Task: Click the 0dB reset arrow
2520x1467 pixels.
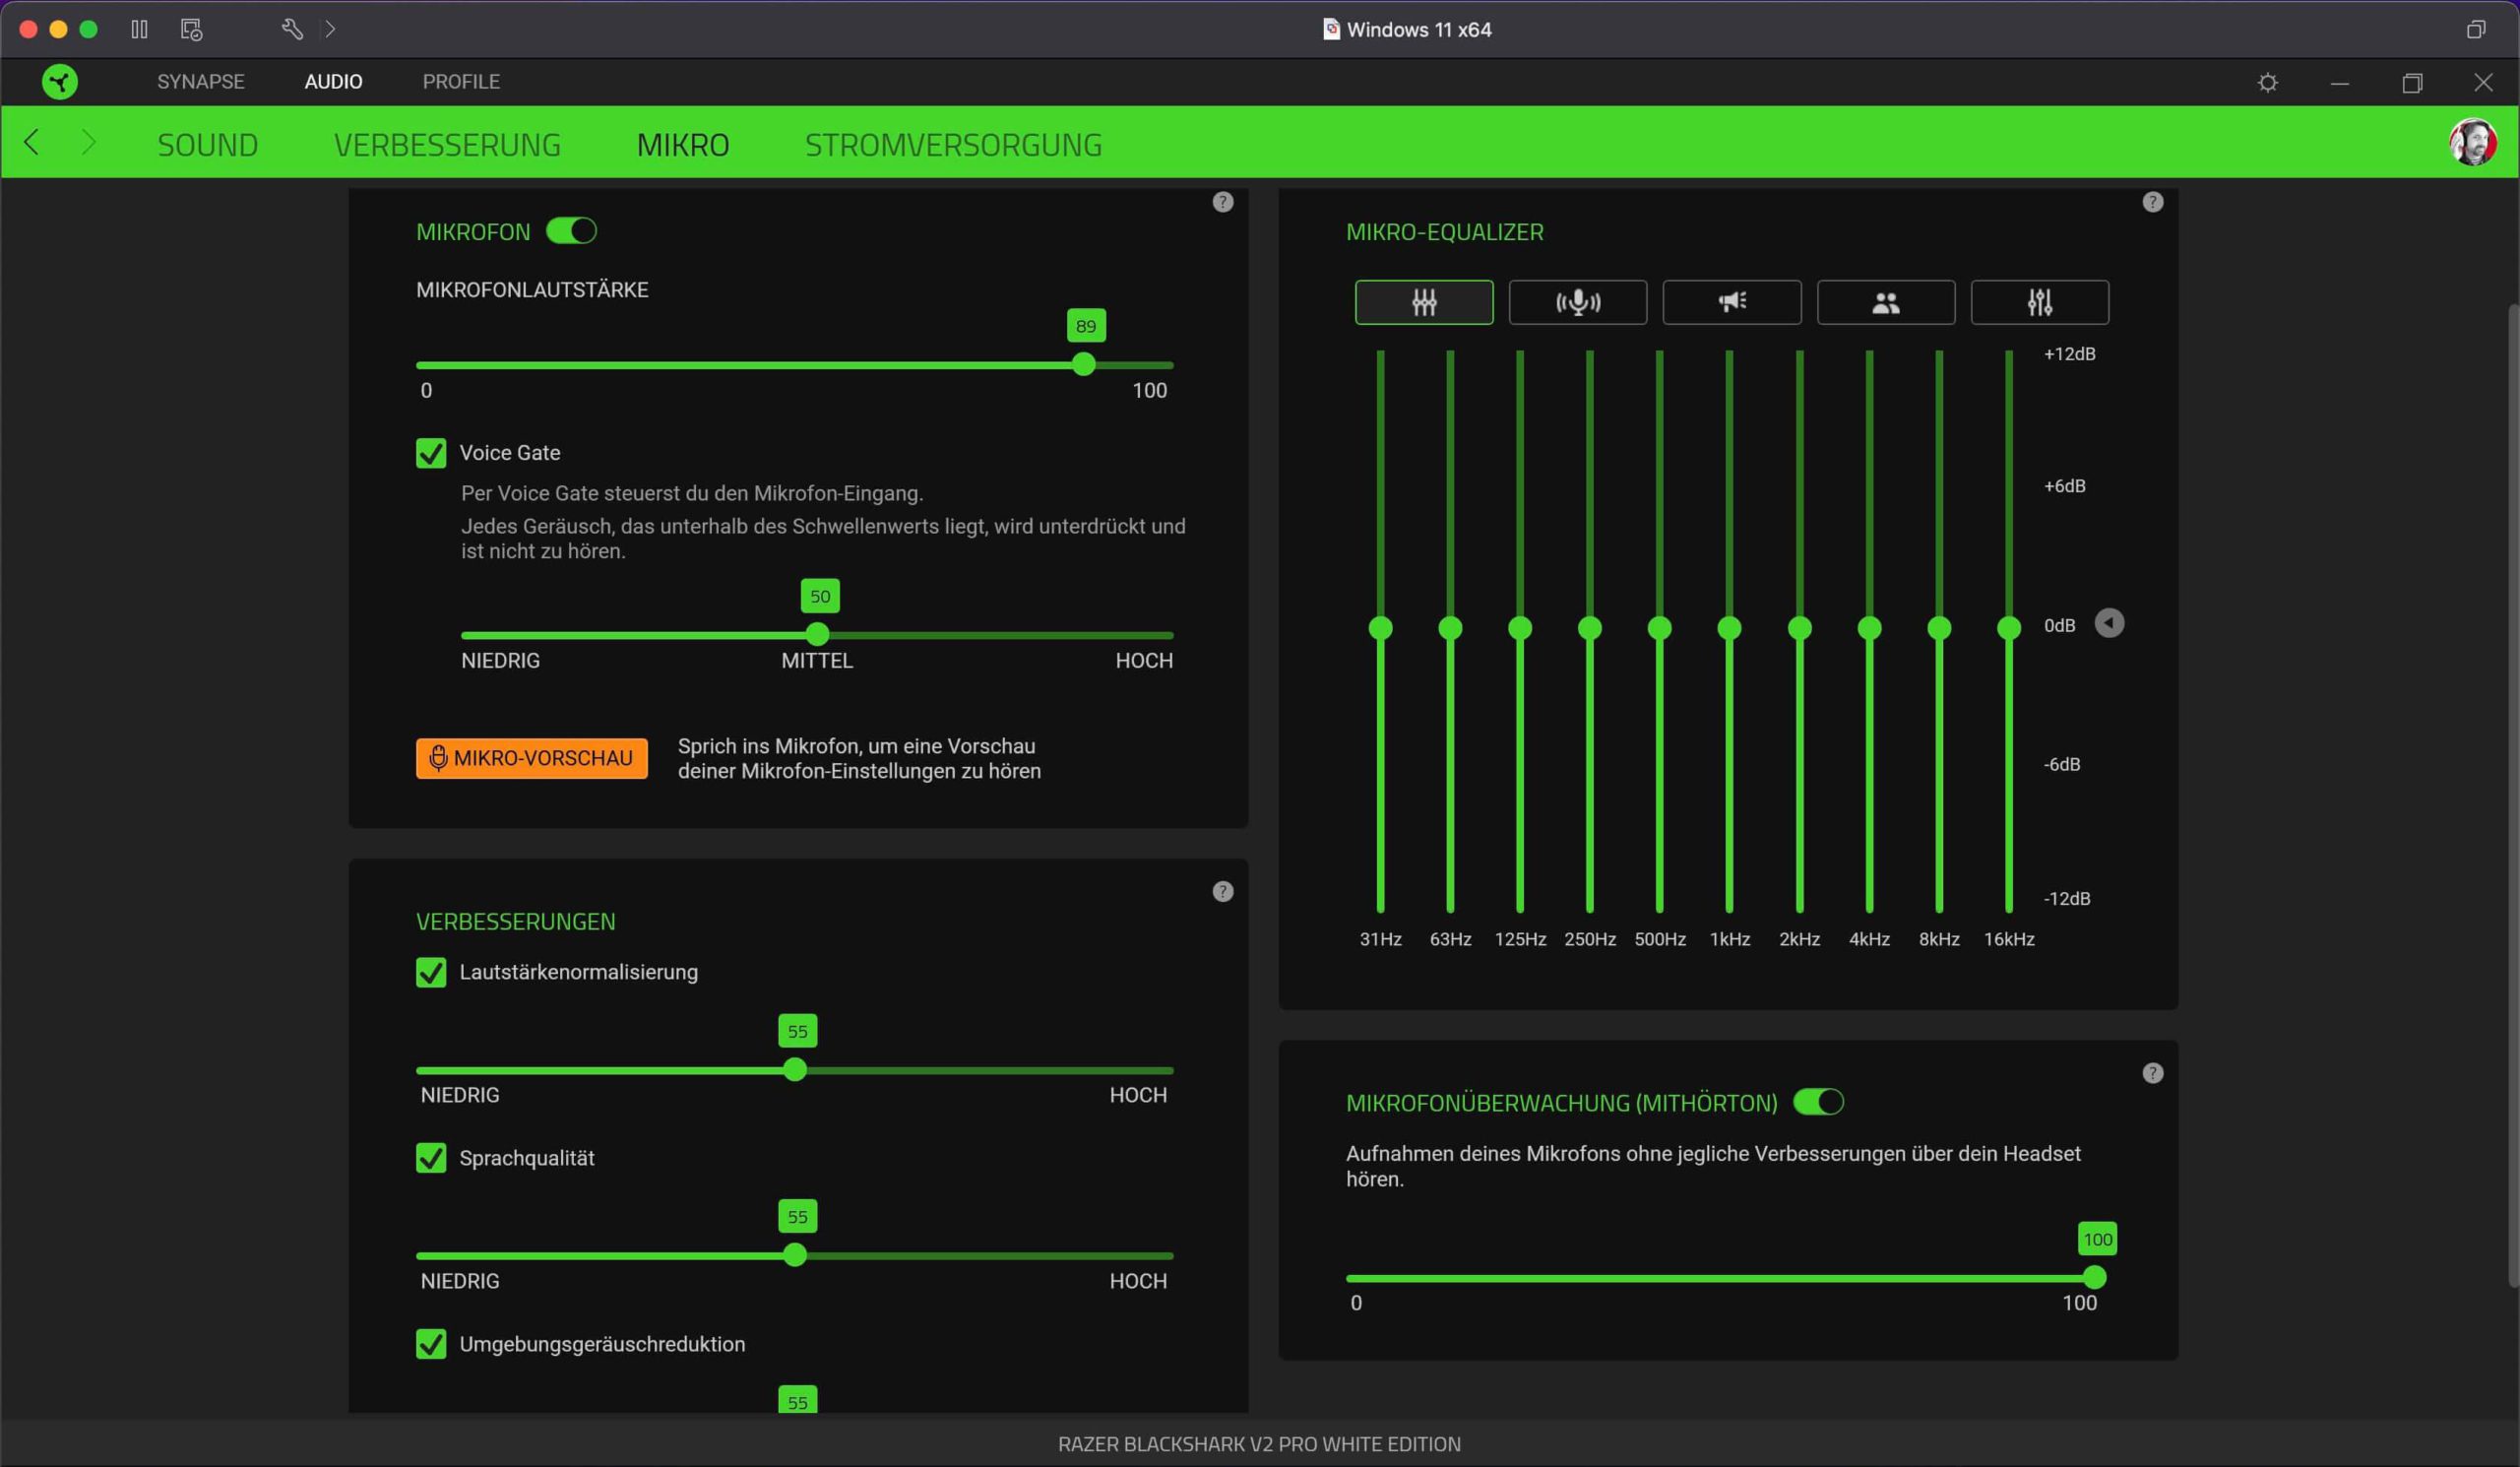Action: pos(2109,624)
